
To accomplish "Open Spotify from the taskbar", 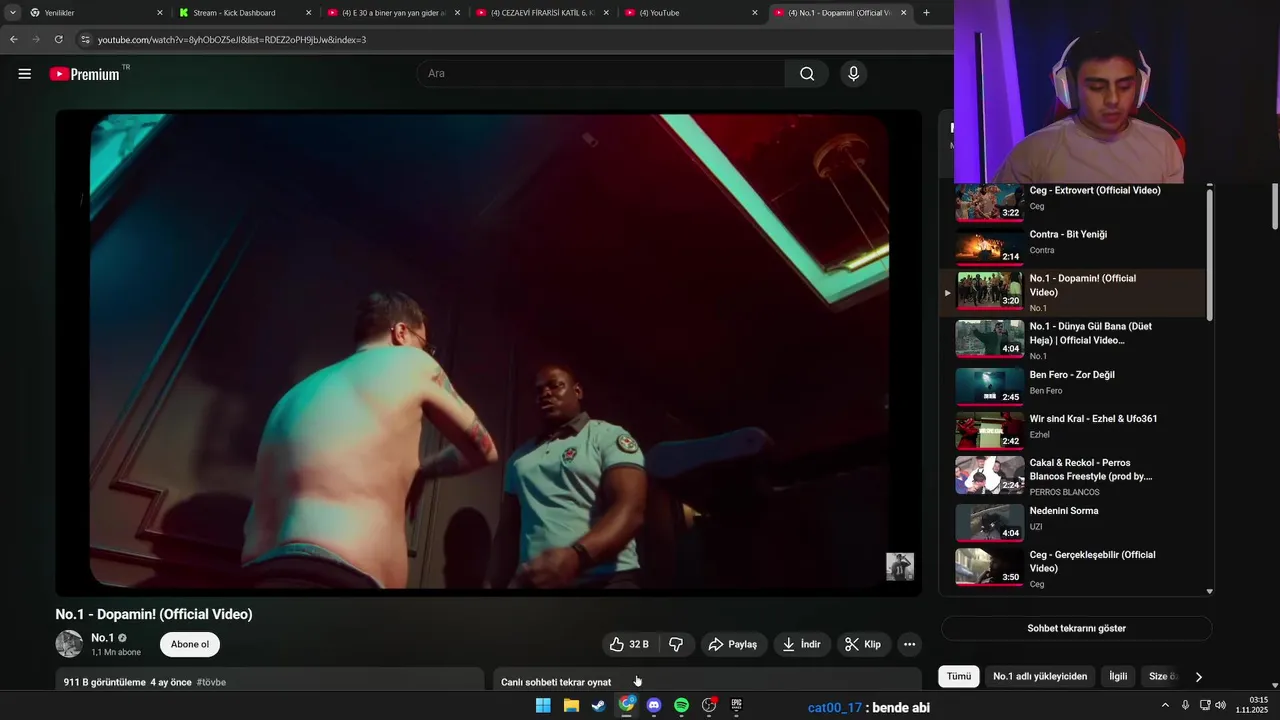I will click(x=681, y=705).
